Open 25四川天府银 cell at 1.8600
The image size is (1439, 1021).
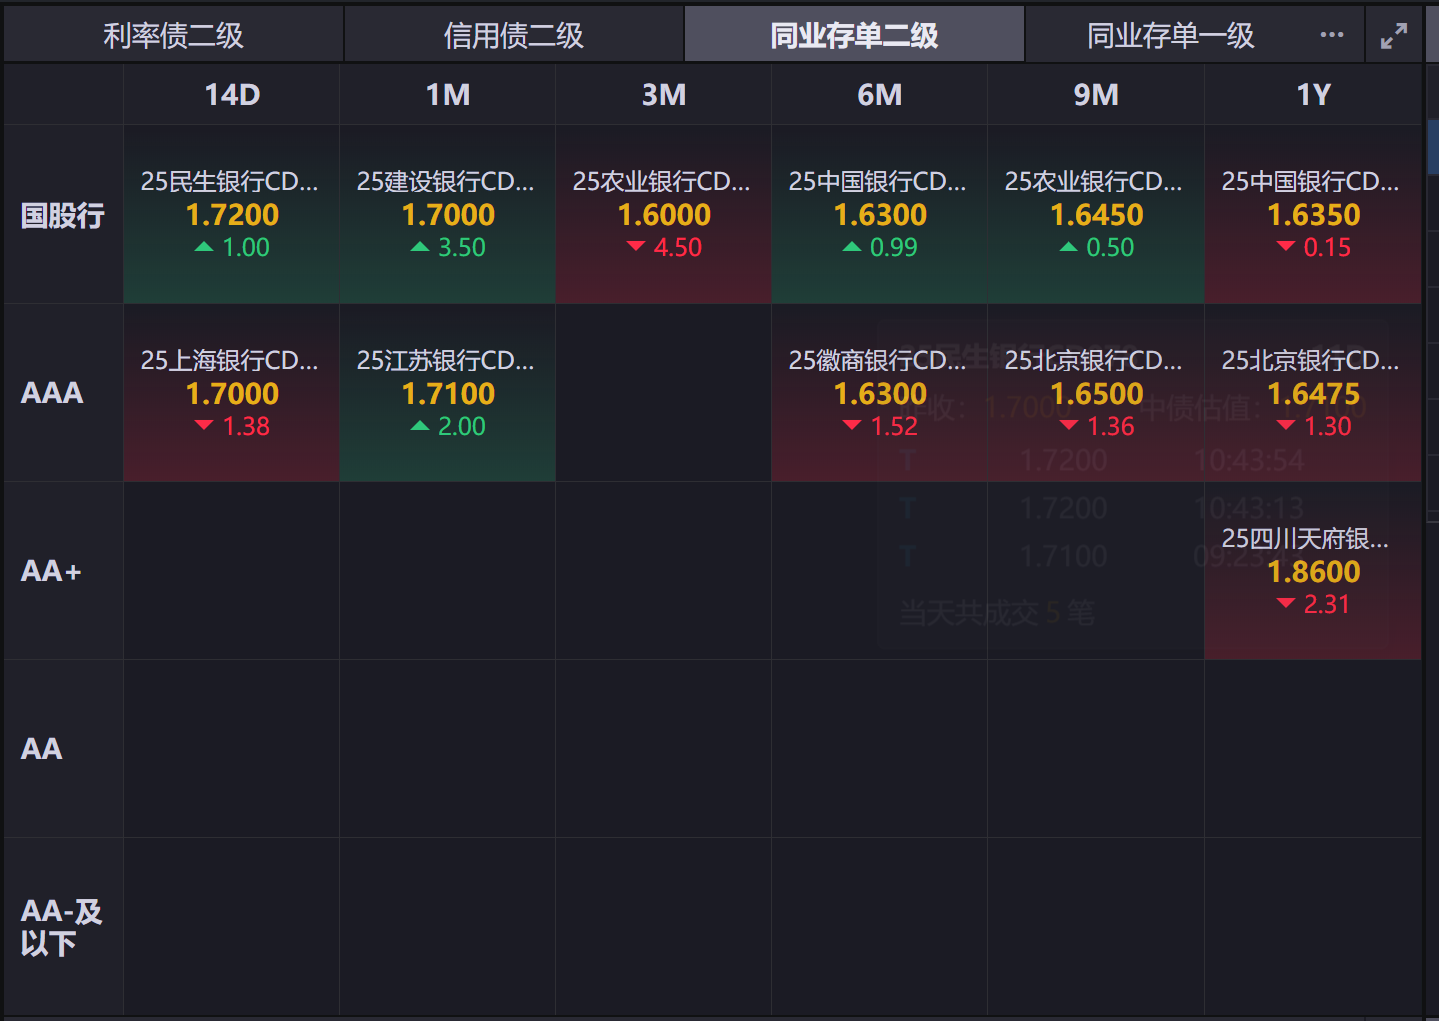(x=1313, y=571)
